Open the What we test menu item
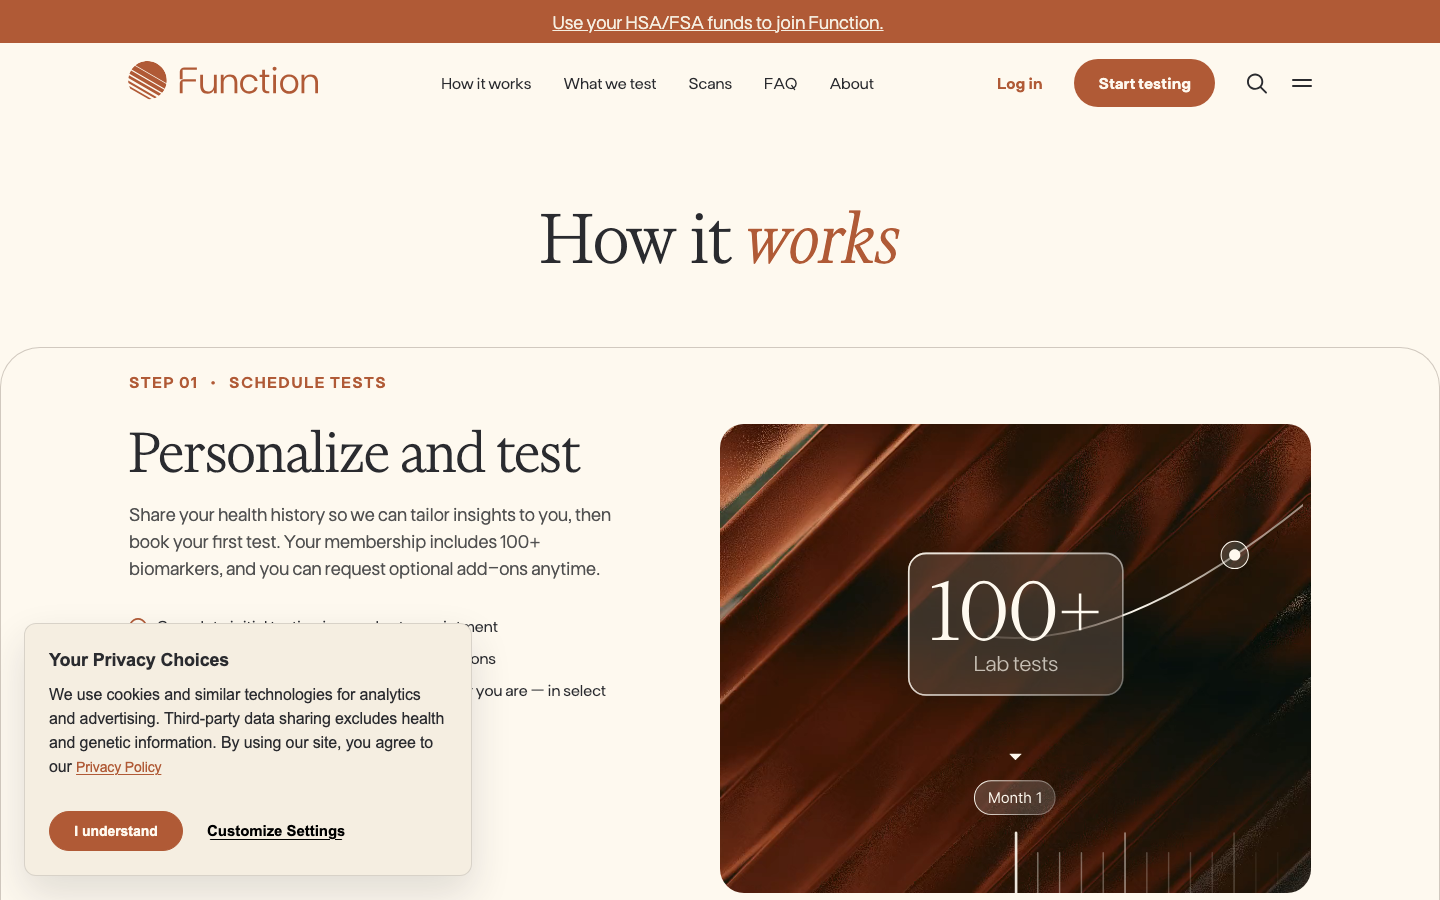Image resolution: width=1440 pixels, height=900 pixels. pos(610,84)
